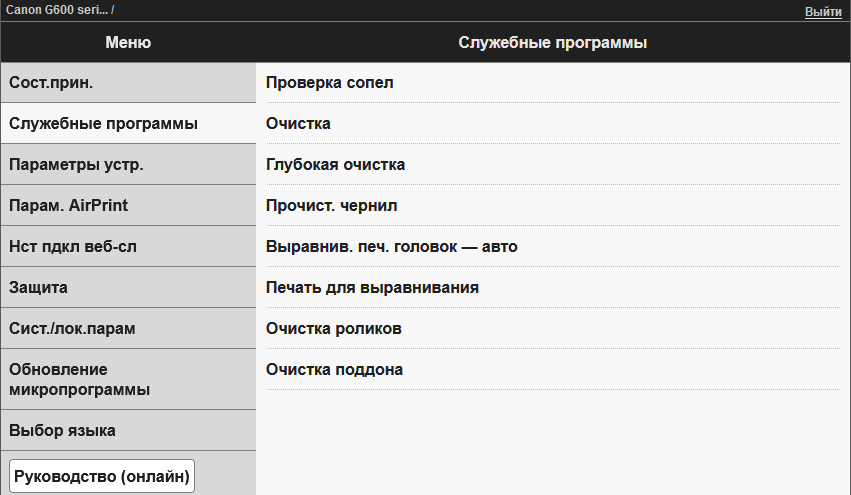The width and height of the screenshot is (851, 495).
Task: Click the Canon G600 series header text
Action: pos(57,10)
